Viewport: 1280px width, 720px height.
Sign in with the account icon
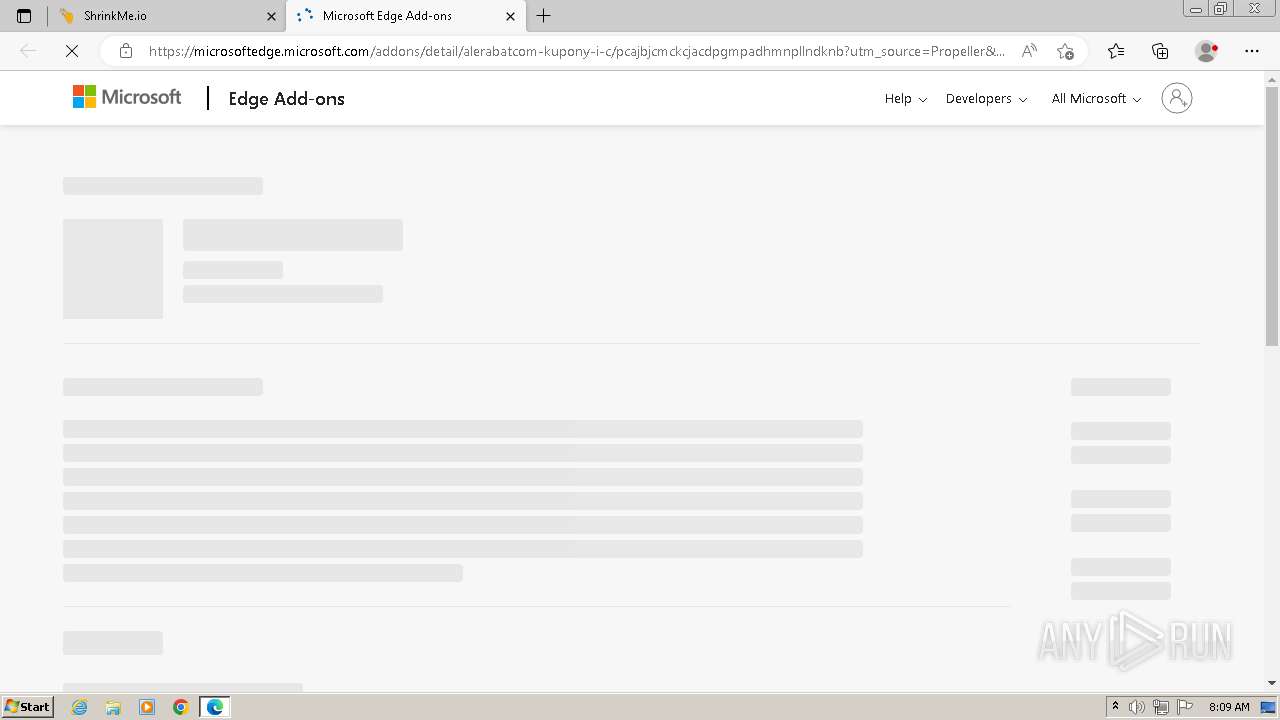1177,98
